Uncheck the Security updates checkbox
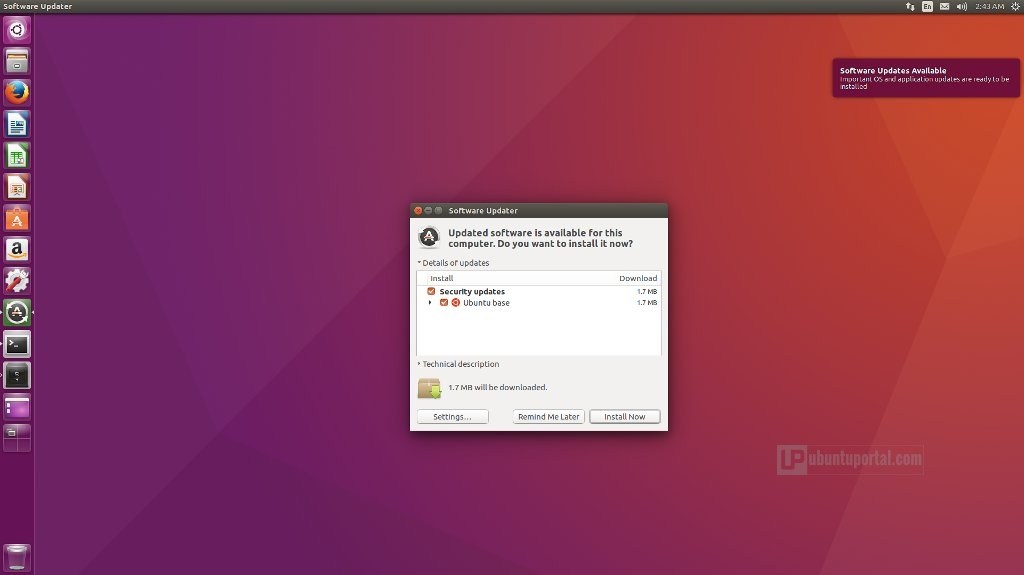Screen dimensions: 1024x575 pos(431,291)
